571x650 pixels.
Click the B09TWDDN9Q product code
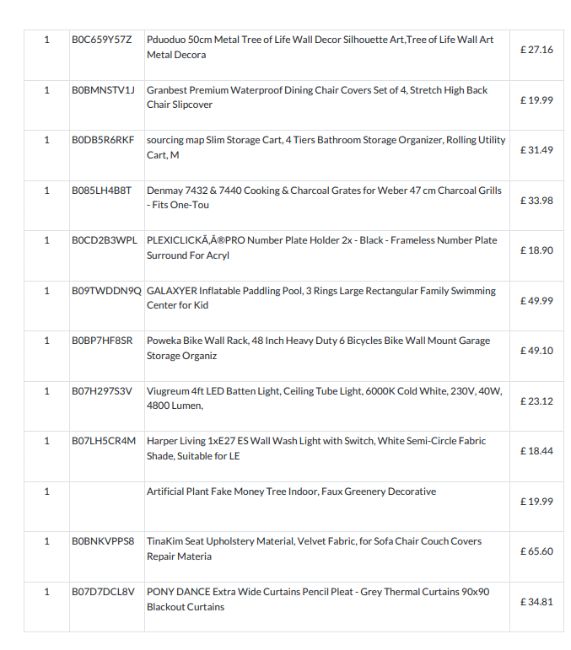click(x=107, y=291)
